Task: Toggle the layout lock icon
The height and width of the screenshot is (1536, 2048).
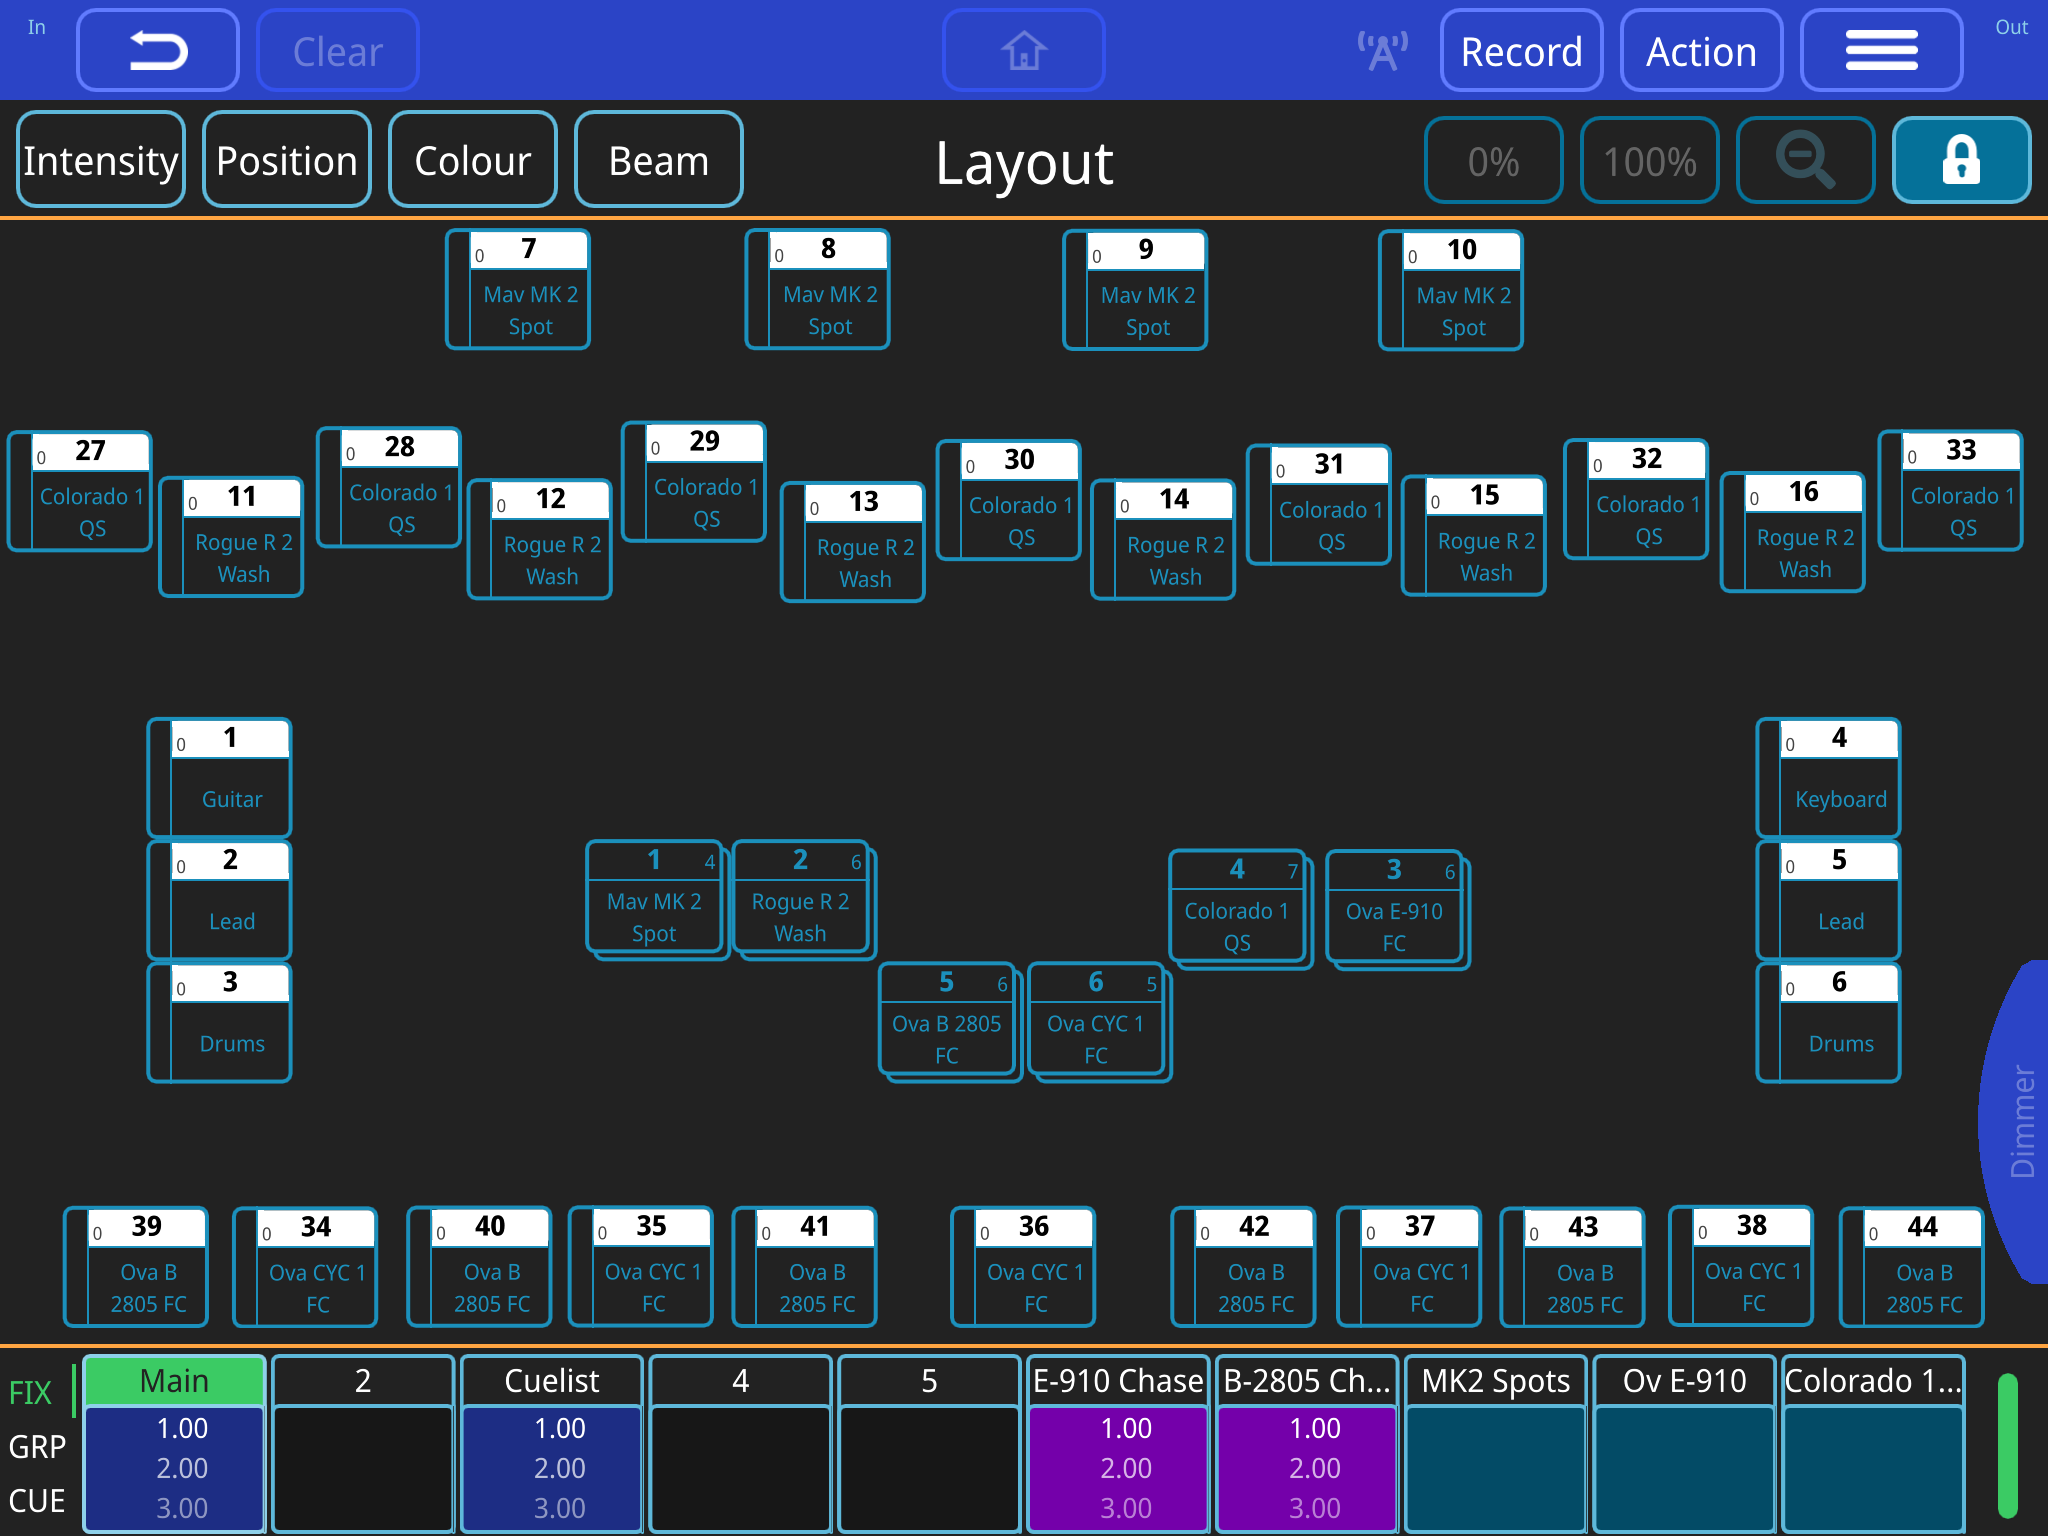Action: [1959, 159]
